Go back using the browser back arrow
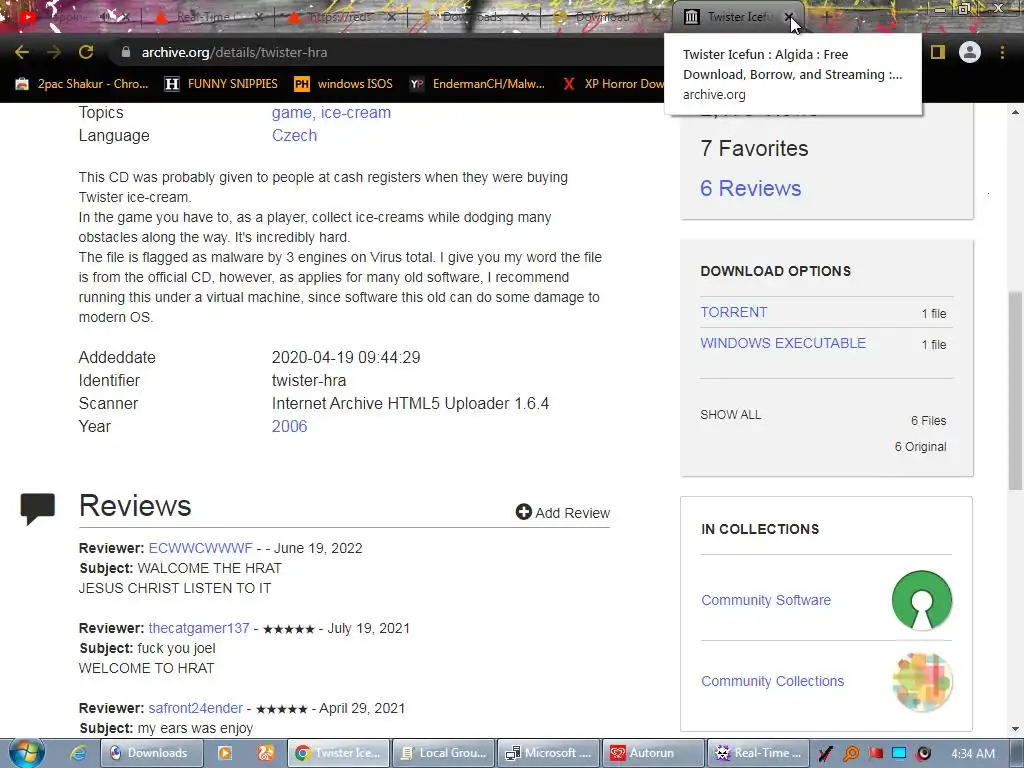The height and width of the screenshot is (768, 1024). coord(22,52)
